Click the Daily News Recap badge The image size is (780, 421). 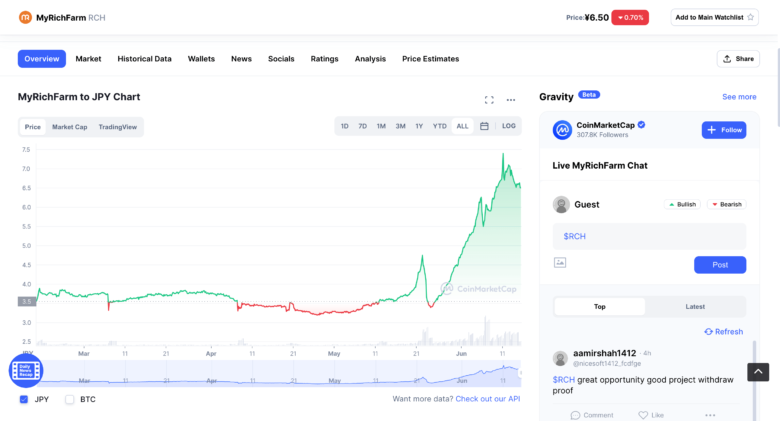click(26, 371)
